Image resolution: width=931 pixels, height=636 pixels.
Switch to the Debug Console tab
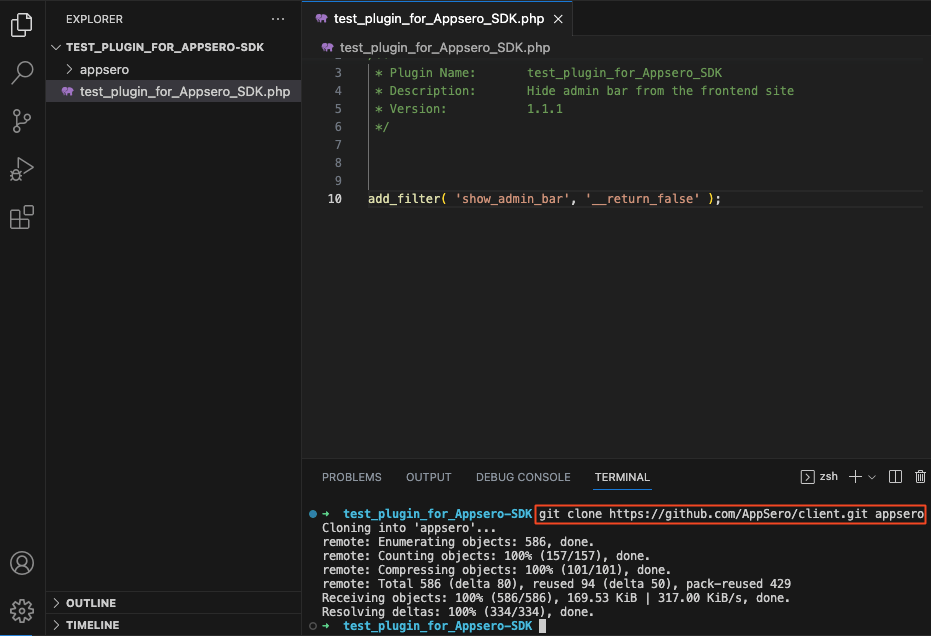pyautogui.click(x=523, y=477)
